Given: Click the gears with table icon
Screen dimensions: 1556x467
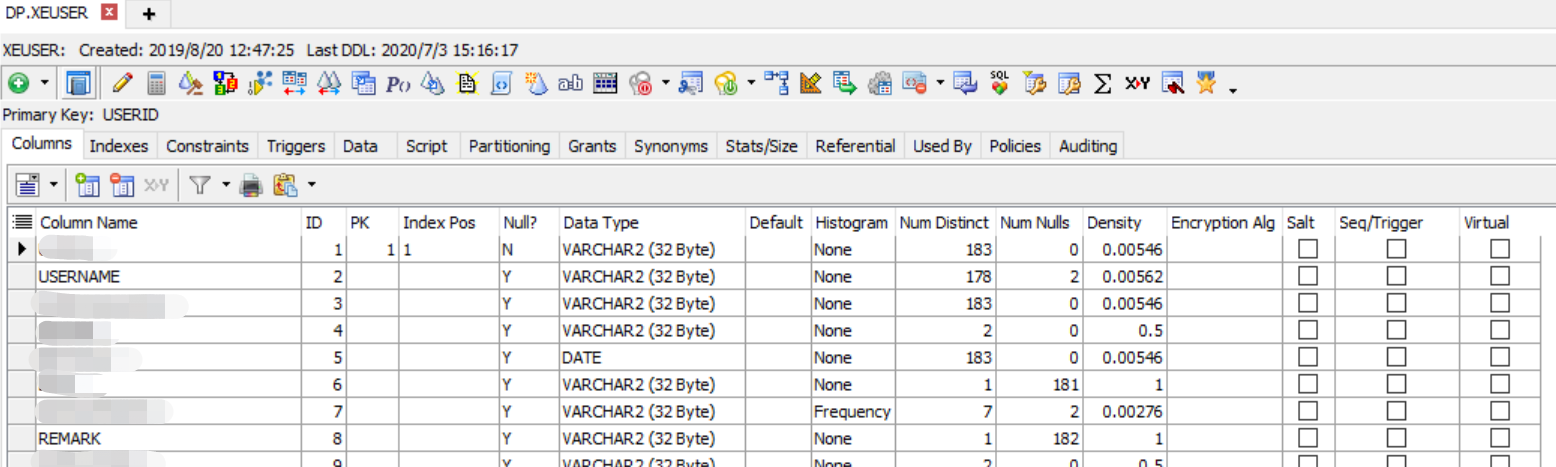Looking at the screenshot, I should coord(879,84).
